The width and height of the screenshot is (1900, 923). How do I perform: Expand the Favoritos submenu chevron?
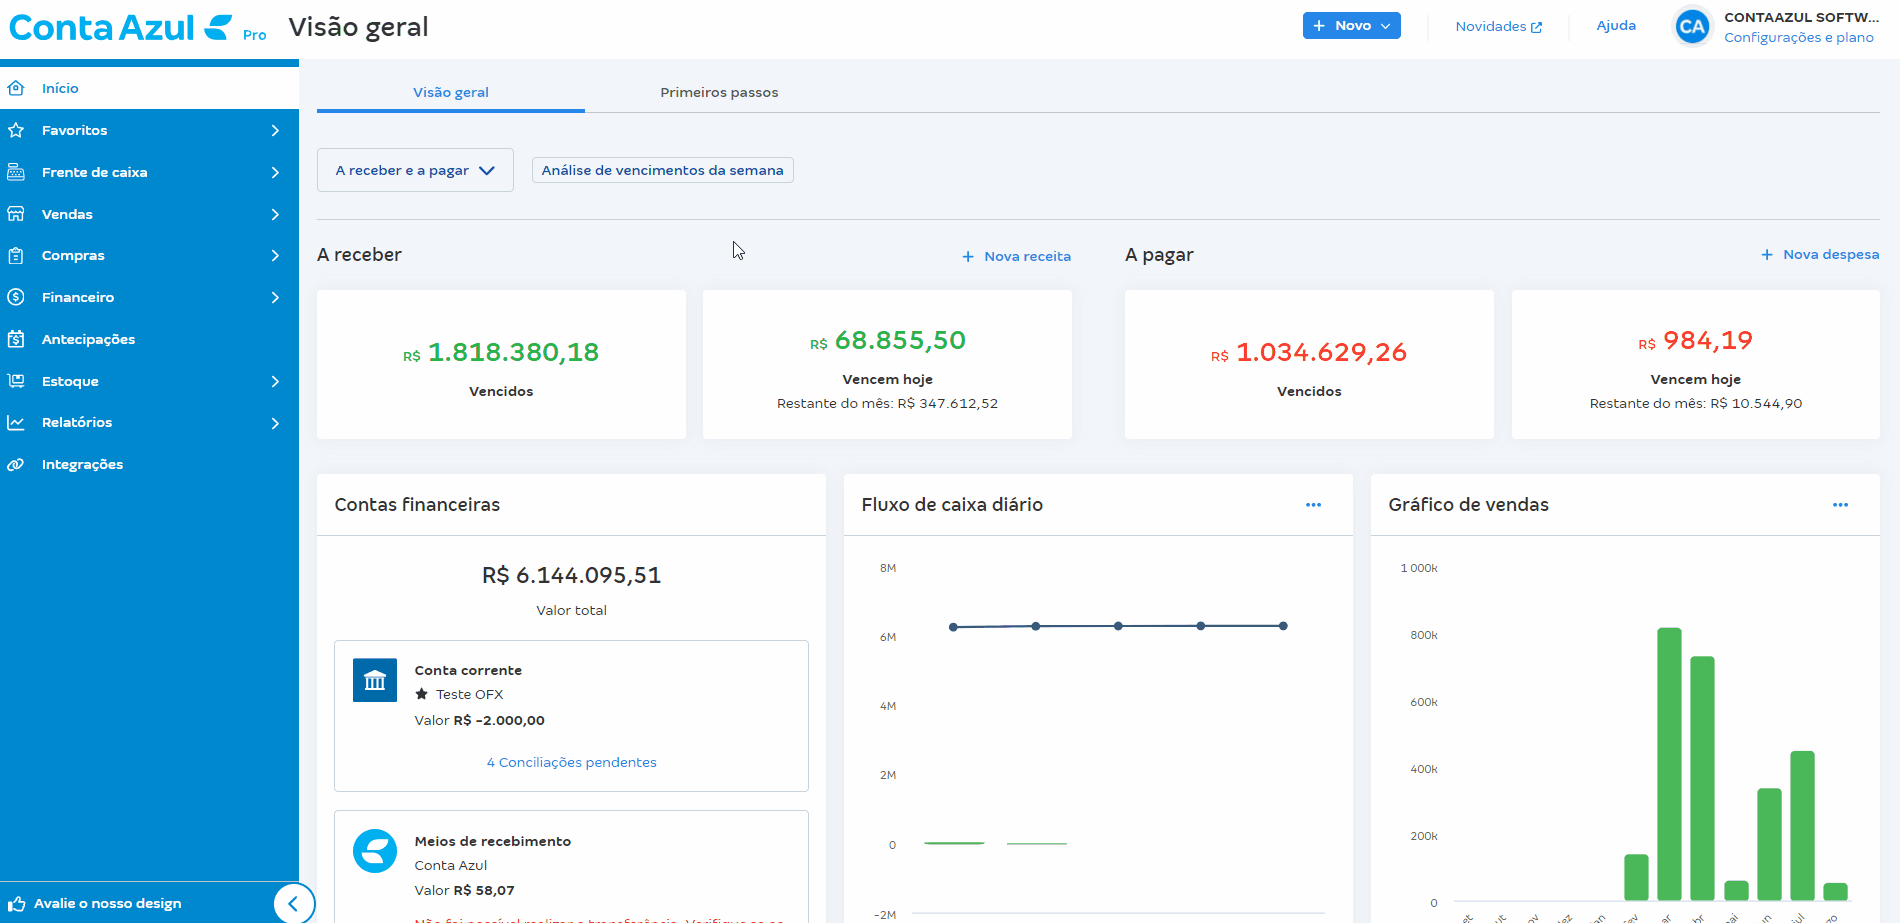275,130
